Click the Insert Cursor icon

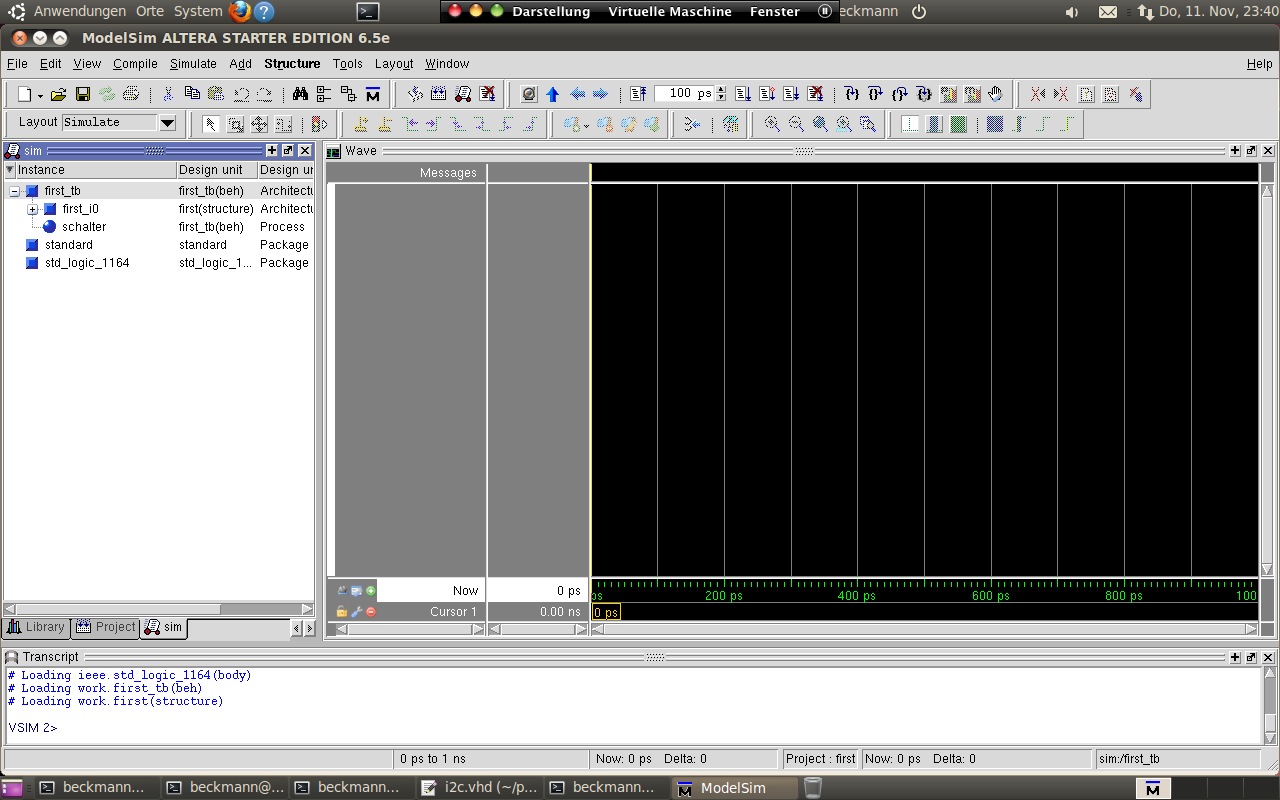coord(361,124)
